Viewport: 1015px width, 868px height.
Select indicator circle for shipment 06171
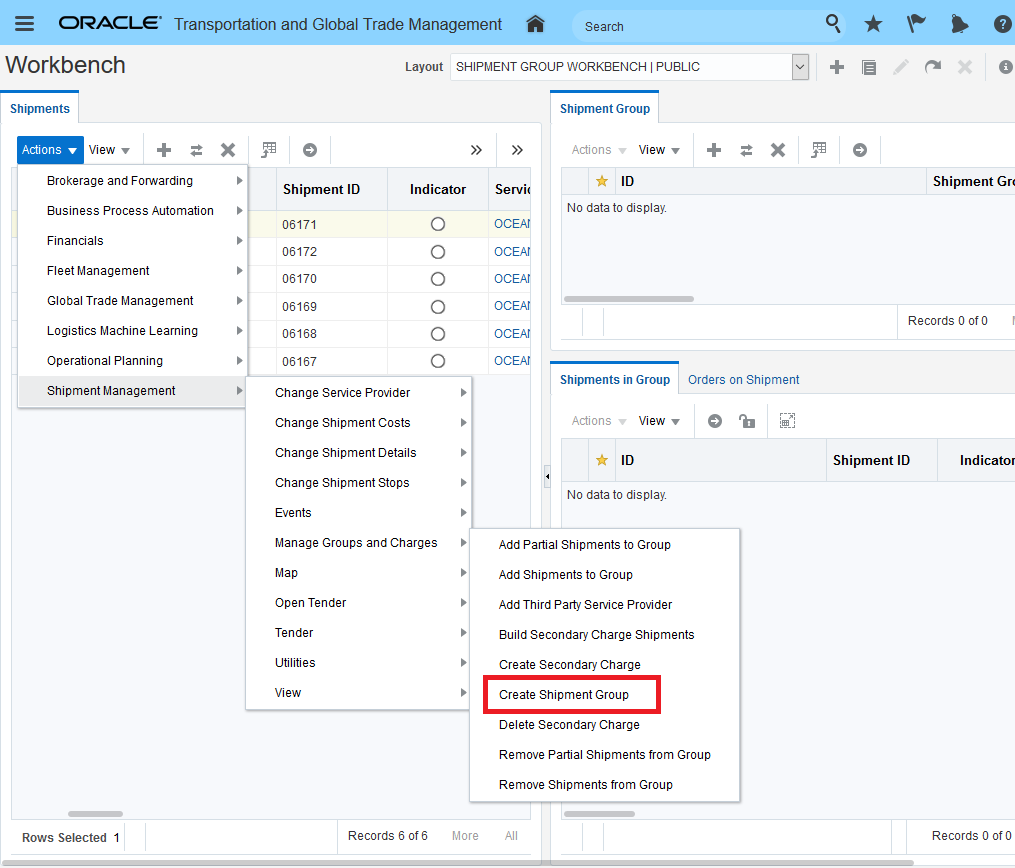coord(438,224)
